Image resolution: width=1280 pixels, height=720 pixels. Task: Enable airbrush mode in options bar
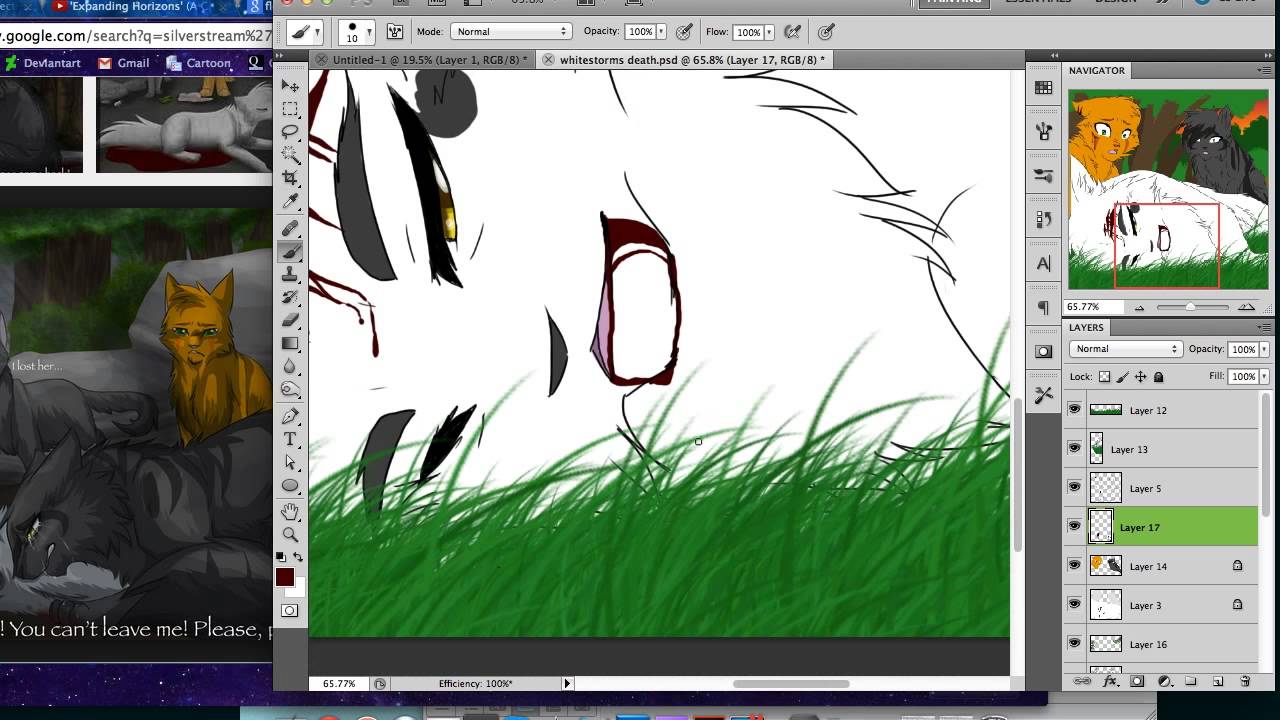pos(792,32)
